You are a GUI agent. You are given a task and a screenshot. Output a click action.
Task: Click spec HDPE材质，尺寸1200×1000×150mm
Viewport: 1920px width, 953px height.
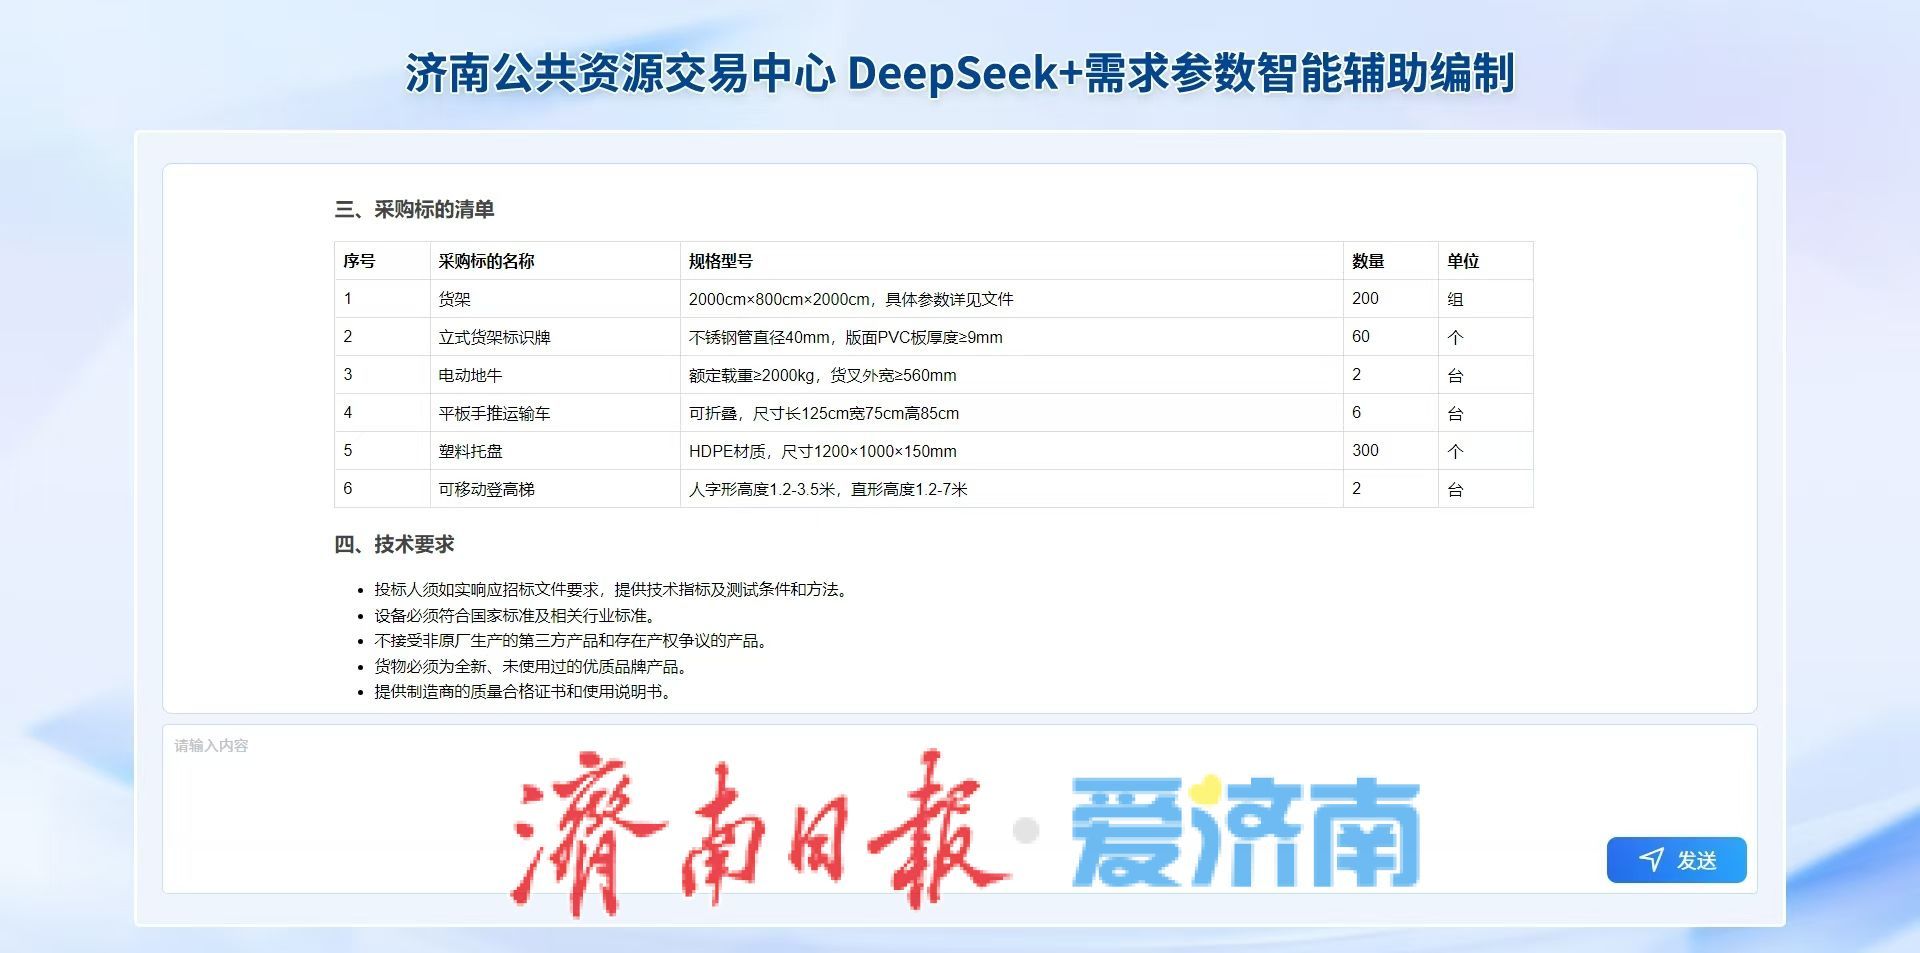(x=822, y=451)
